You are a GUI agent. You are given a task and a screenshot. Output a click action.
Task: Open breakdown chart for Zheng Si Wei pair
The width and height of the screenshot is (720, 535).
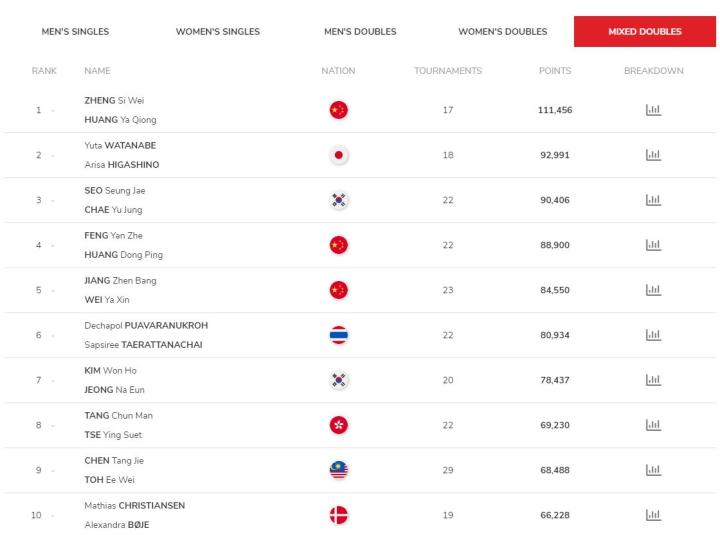[x=653, y=110]
